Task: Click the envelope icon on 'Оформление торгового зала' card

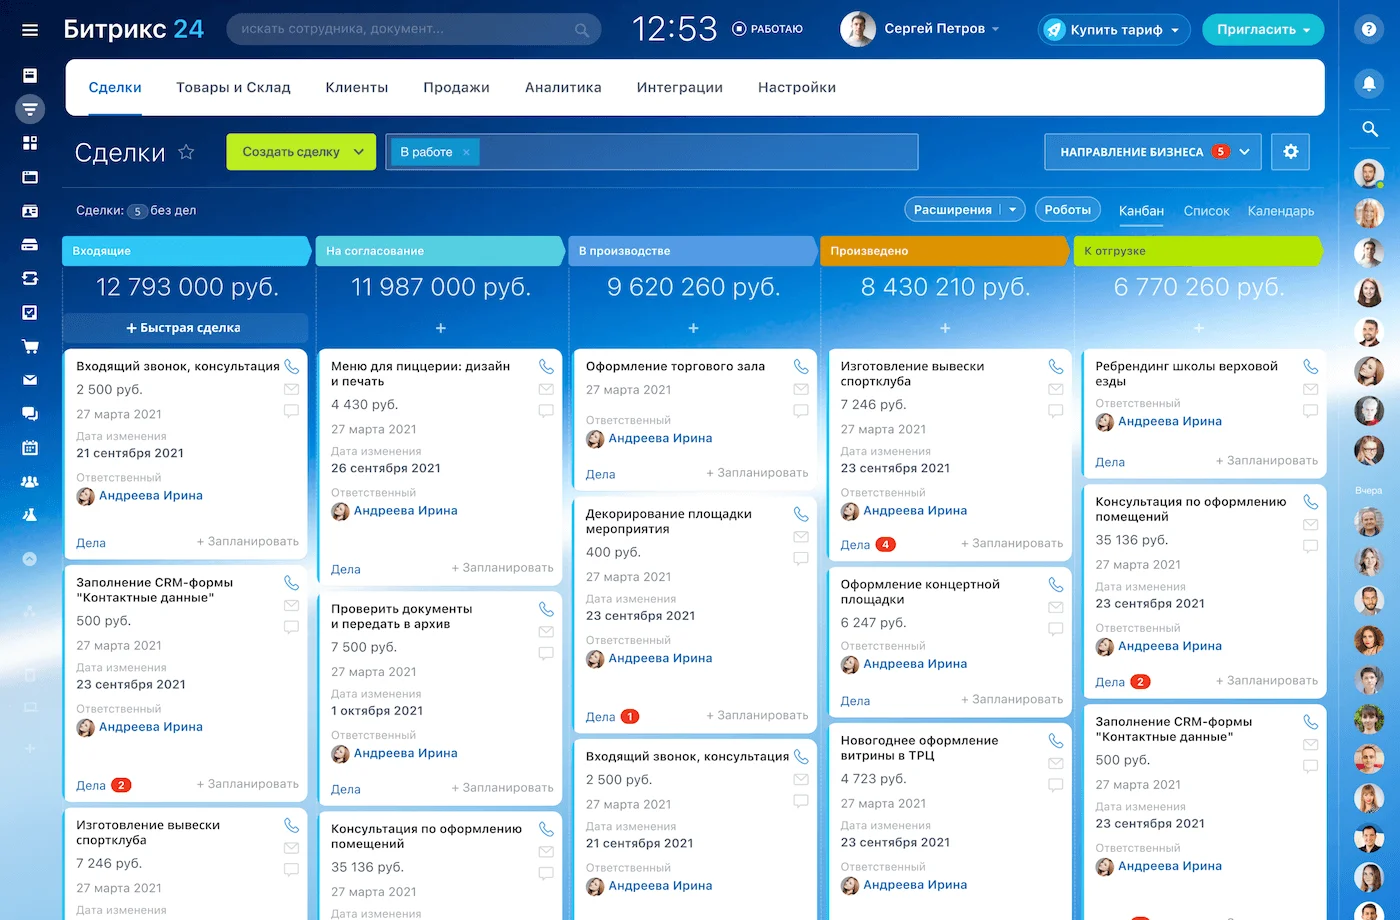Action: pyautogui.click(x=800, y=388)
